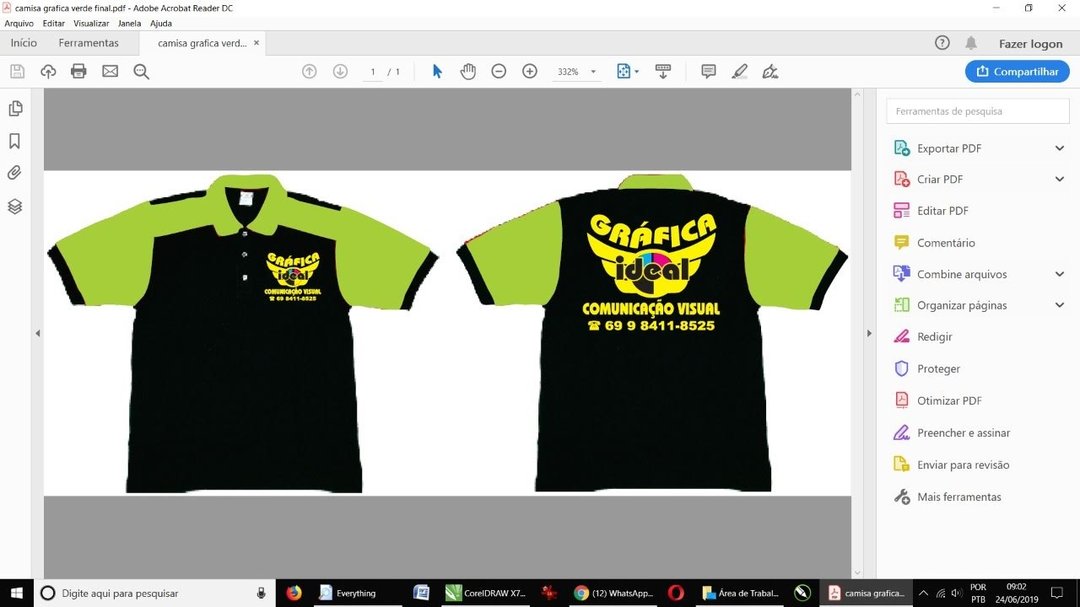Expand the Organizar páginas section

1059,305
